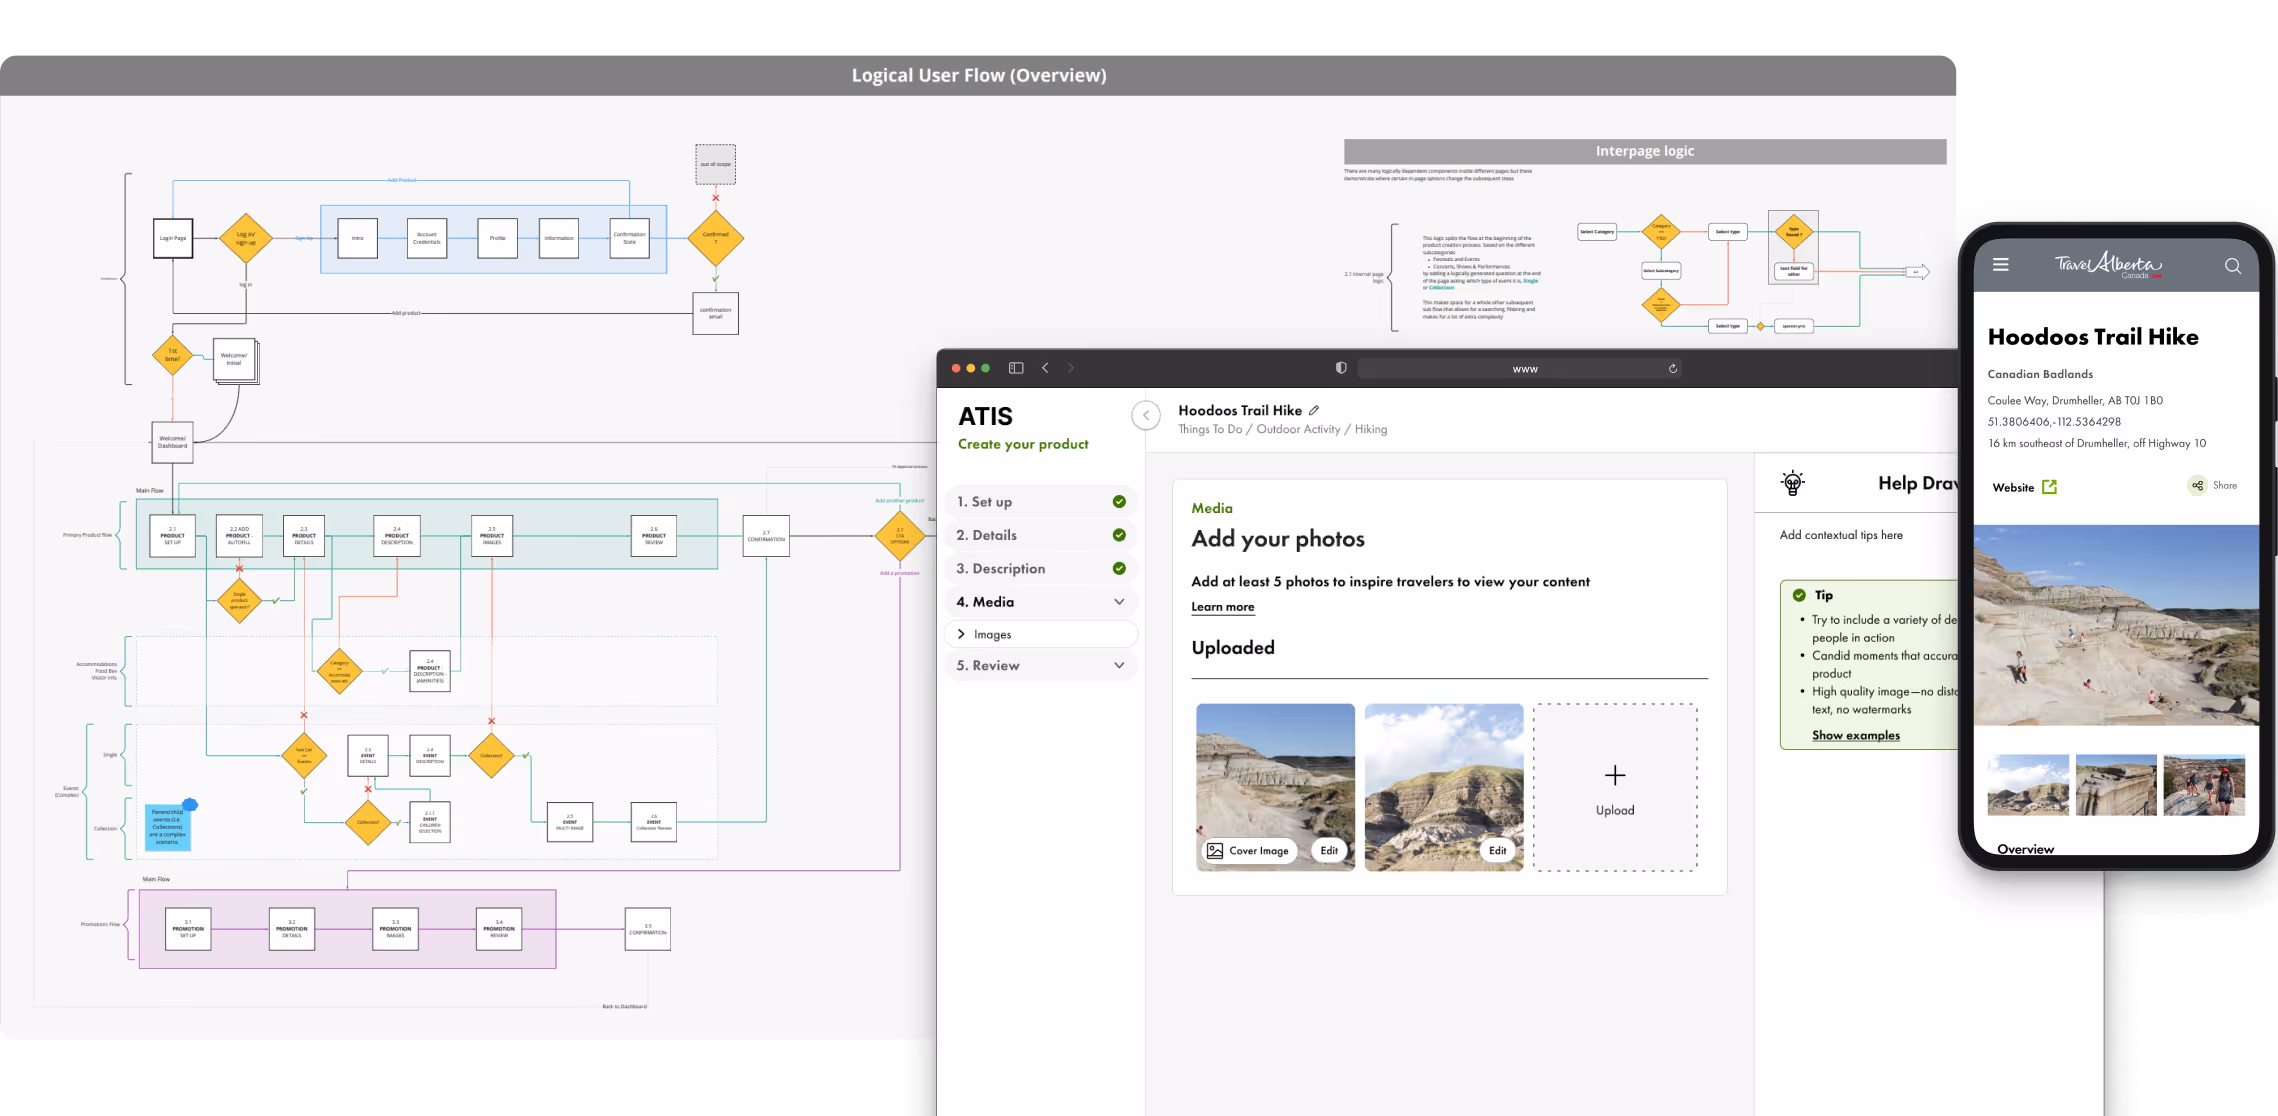This screenshot has height=1116, width=2278.
Task: Expand the Images sub-item
Action: pos(961,634)
